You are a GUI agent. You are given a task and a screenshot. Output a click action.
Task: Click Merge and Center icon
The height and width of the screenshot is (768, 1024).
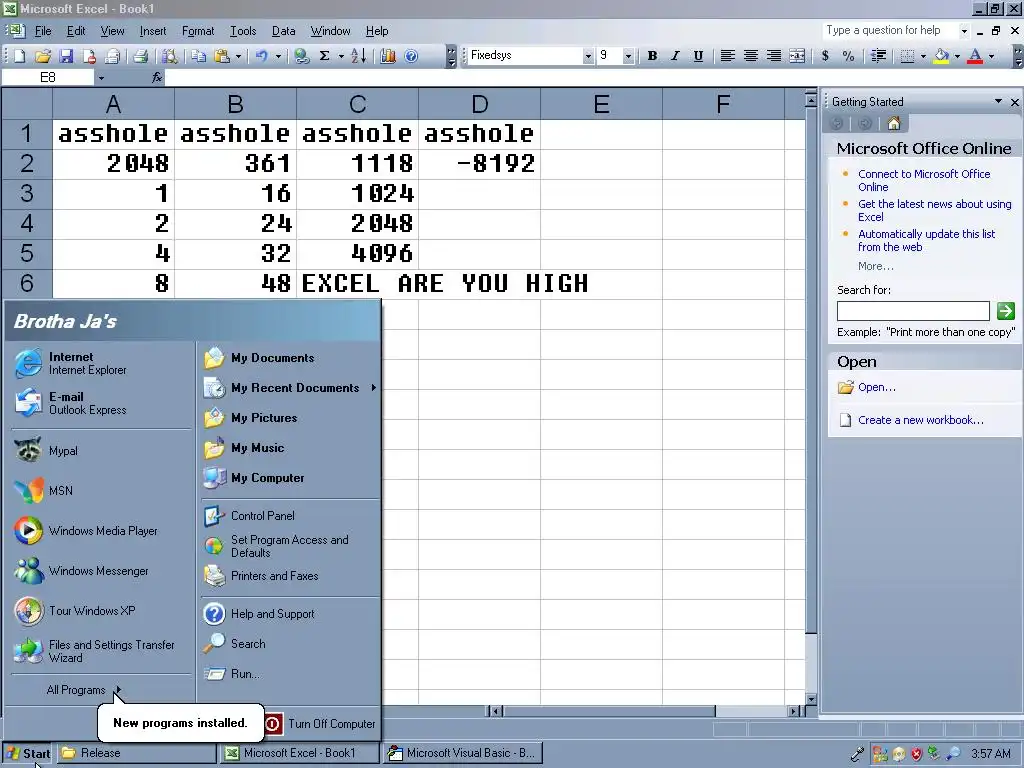[797, 56]
